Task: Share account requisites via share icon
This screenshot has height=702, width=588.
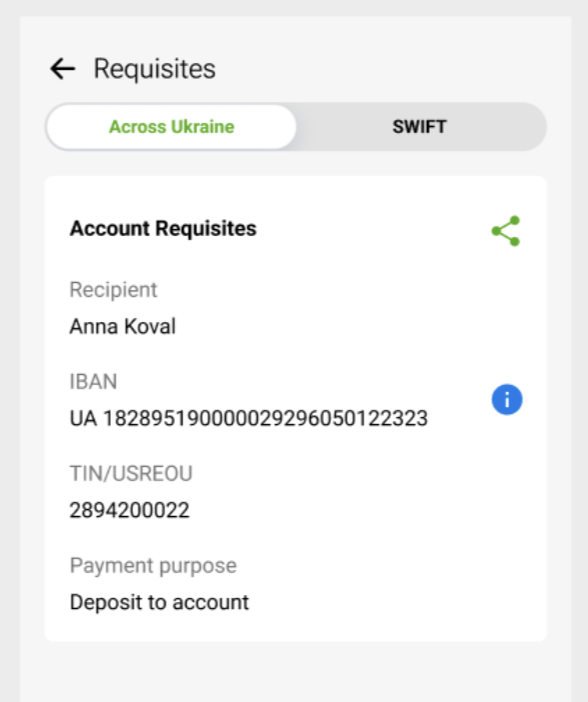Action: 506,231
